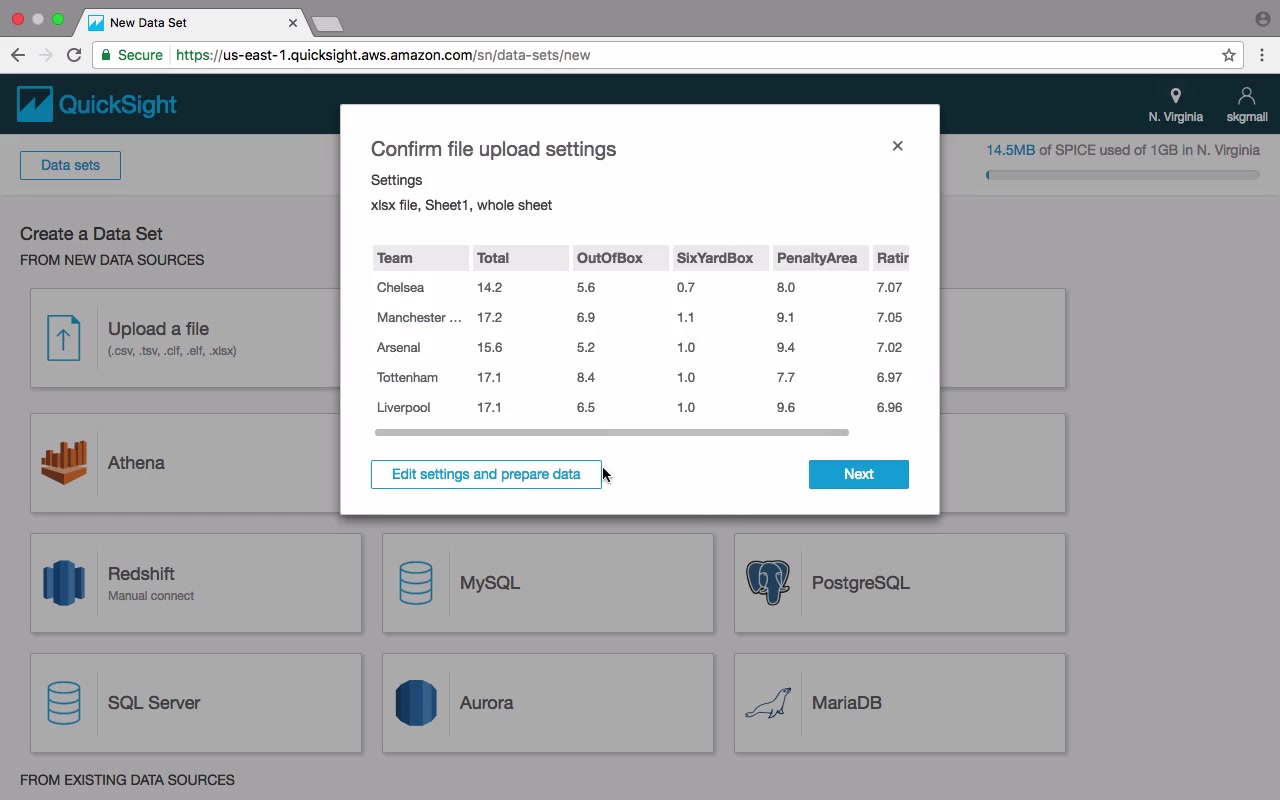Focus the browser address bar URL
1280x800 pixels.
(x=383, y=55)
